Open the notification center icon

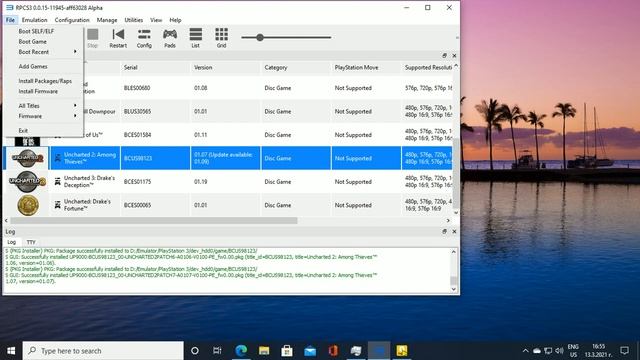tap(624, 351)
